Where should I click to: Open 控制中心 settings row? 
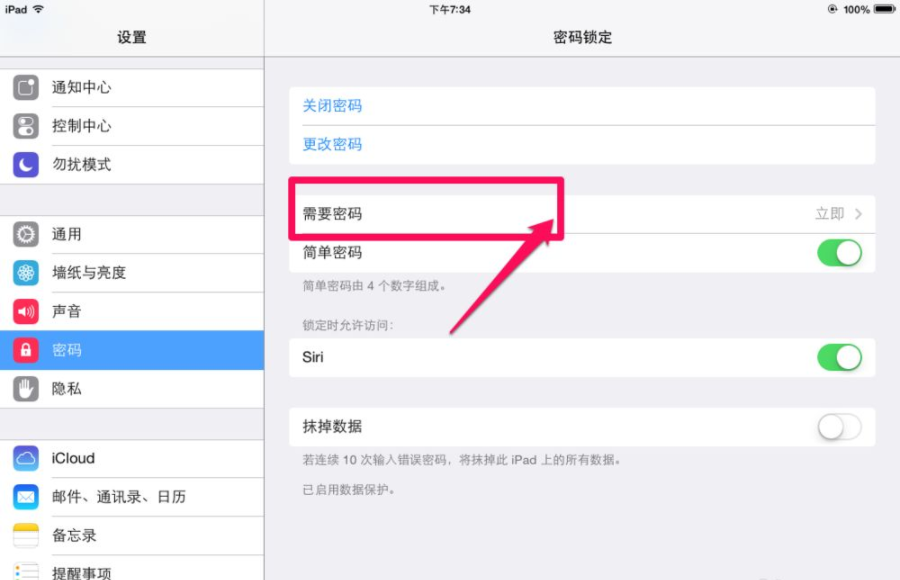[132, 126]
